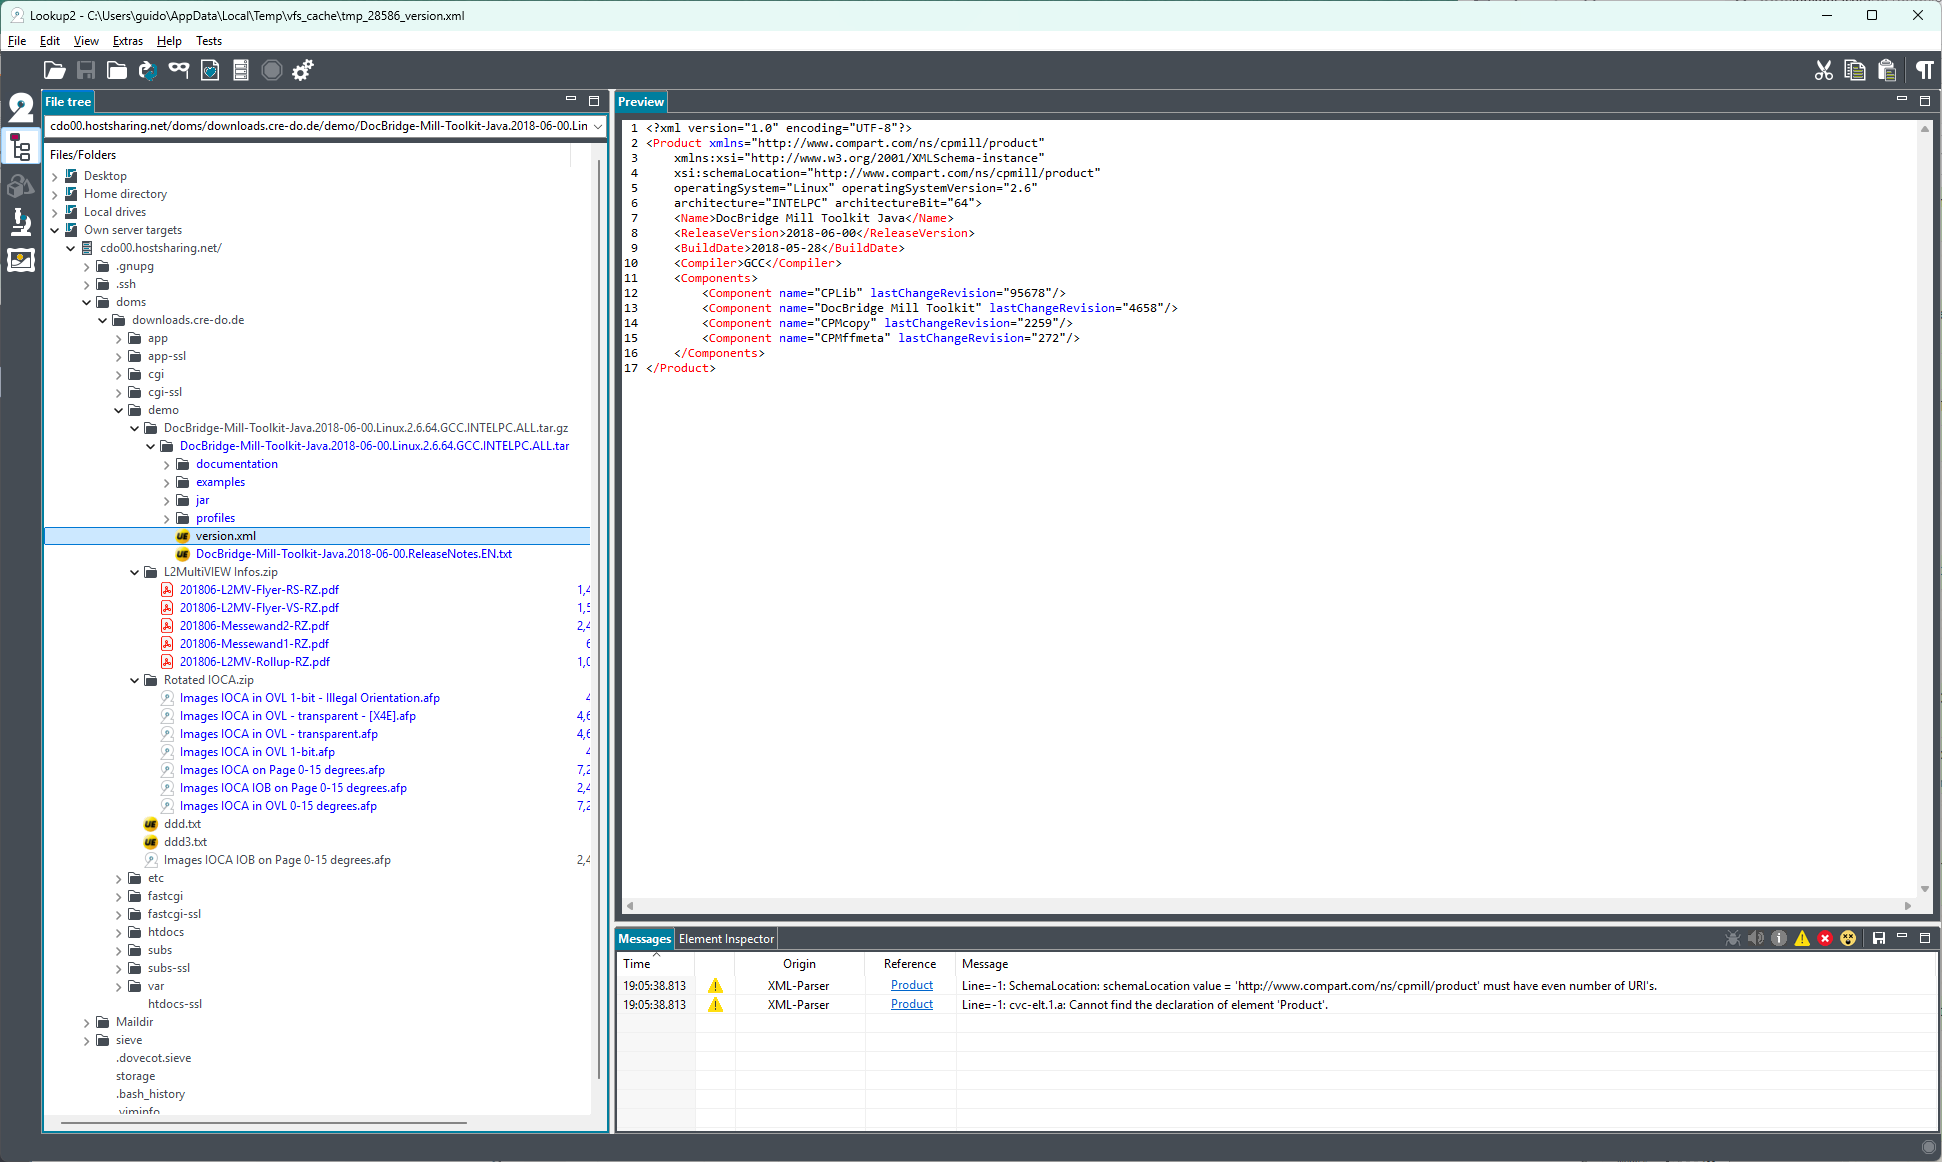Click the copy documents icon
This screenshot has width=1942, height=1162.
click(1855, 70)
